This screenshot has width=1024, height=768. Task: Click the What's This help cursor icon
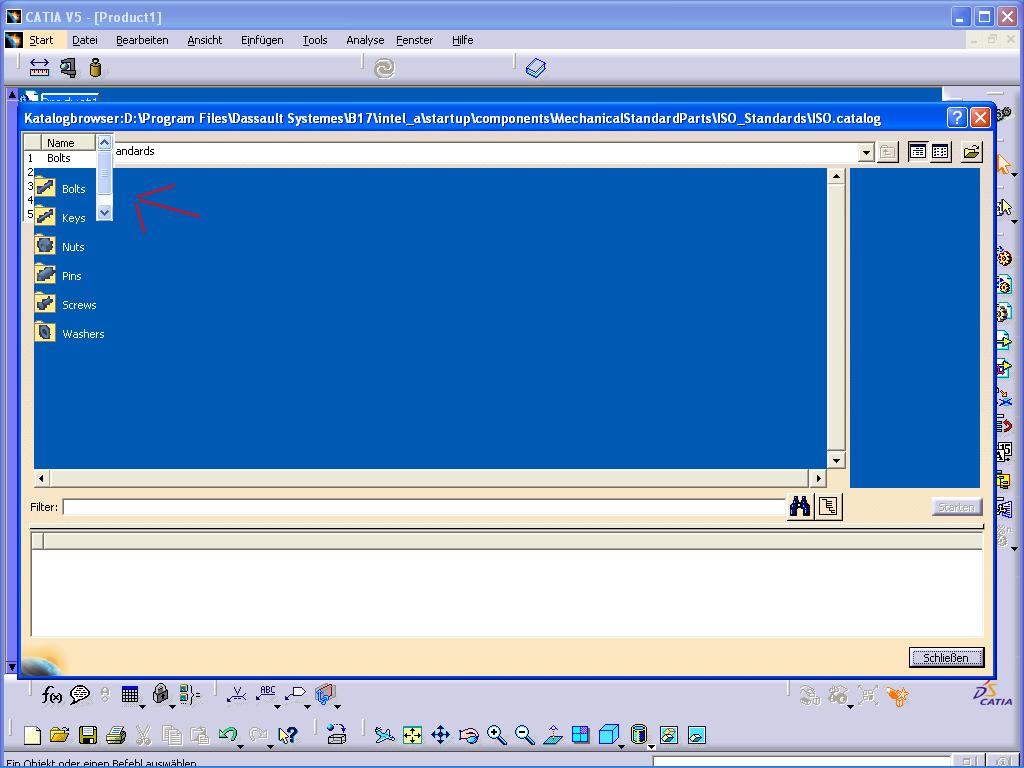tap(288, 735)
